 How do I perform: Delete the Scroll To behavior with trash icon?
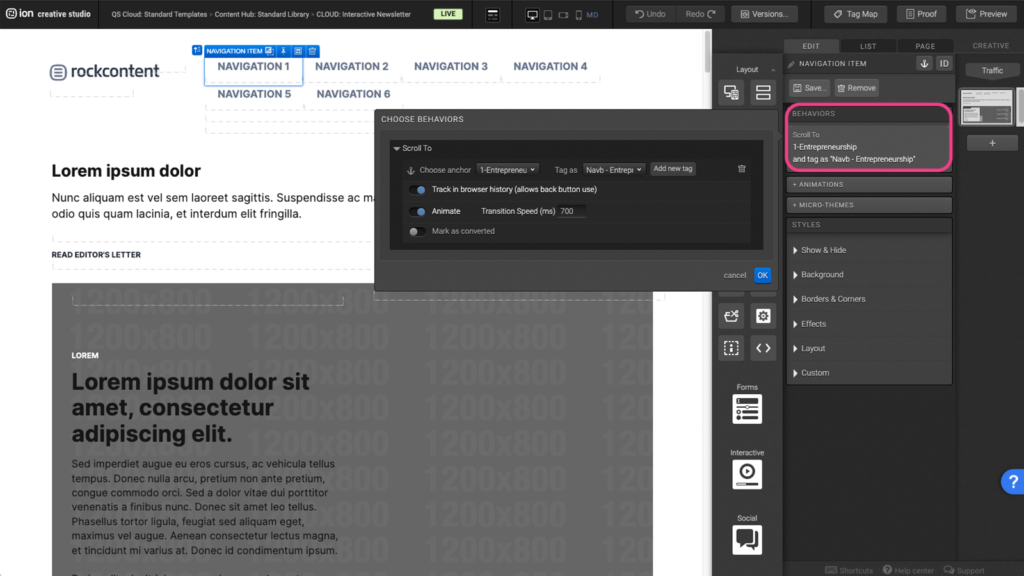click(742, 169)
